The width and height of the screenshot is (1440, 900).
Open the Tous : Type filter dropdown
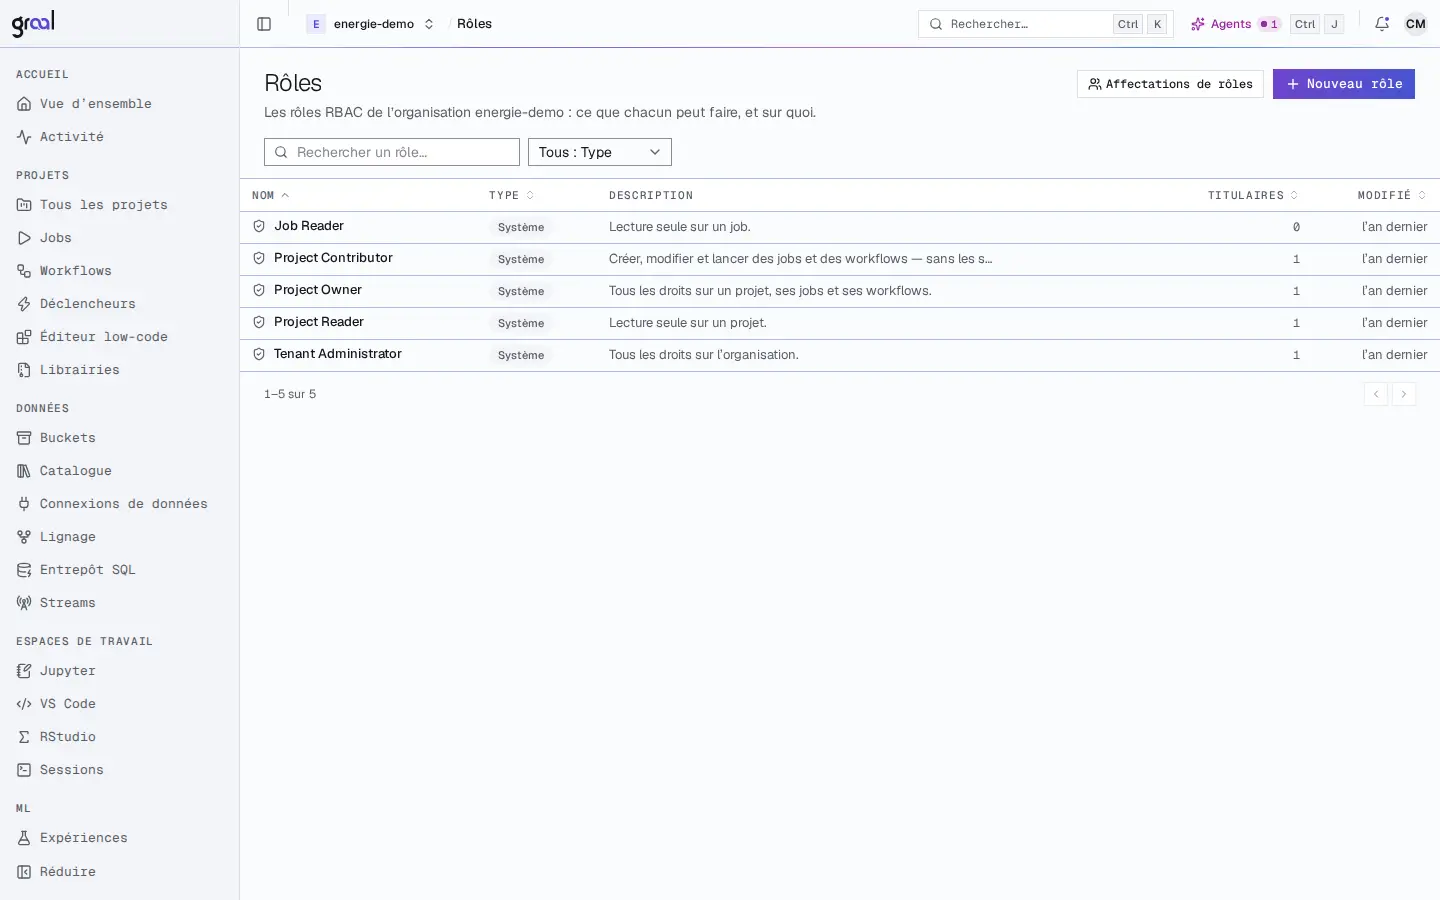pyautogui.click(x=600, y=152)
